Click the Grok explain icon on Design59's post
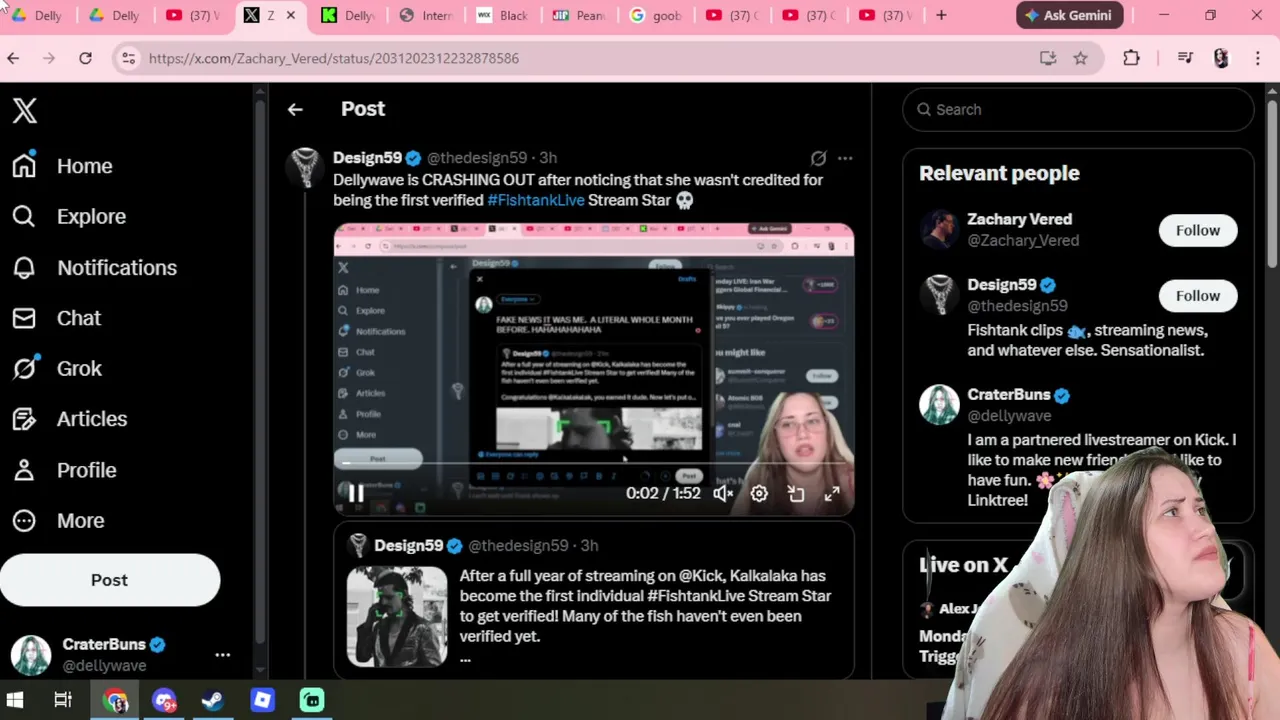Image resolution: width=1280 pixels, height=720 pixels. (x=818, y=158)
